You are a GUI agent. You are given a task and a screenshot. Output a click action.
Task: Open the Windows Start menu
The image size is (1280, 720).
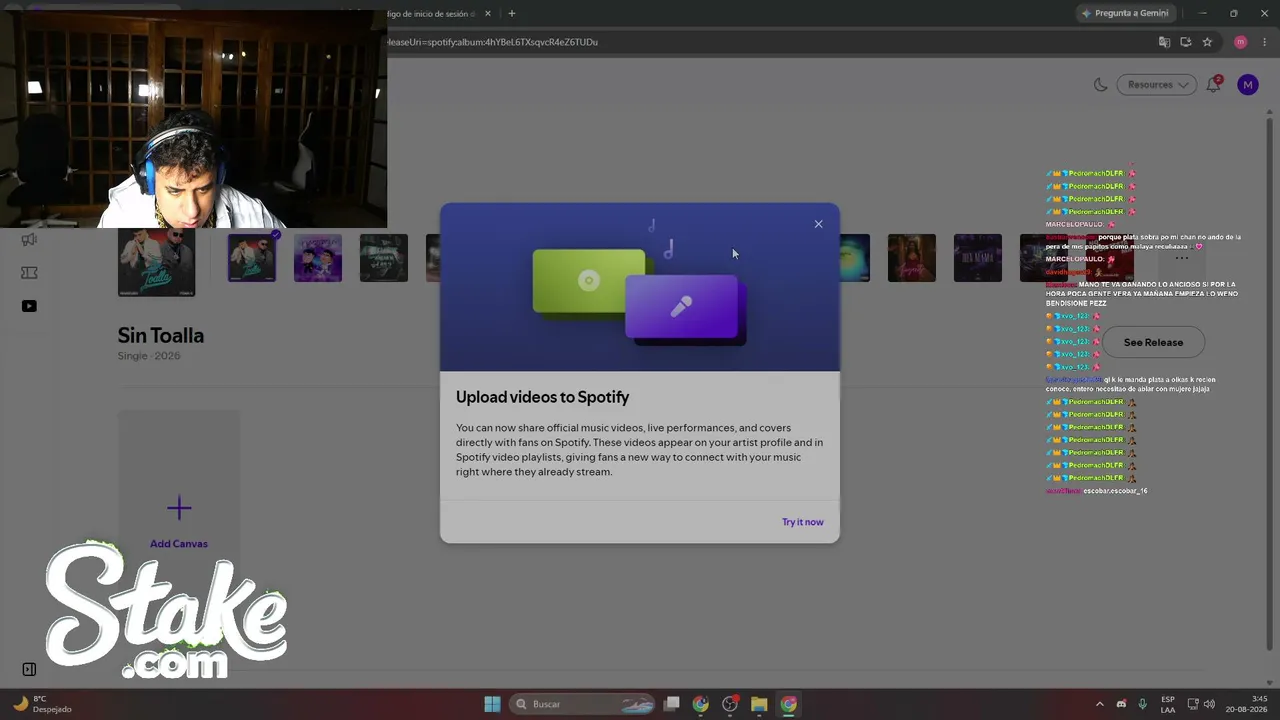492,704
